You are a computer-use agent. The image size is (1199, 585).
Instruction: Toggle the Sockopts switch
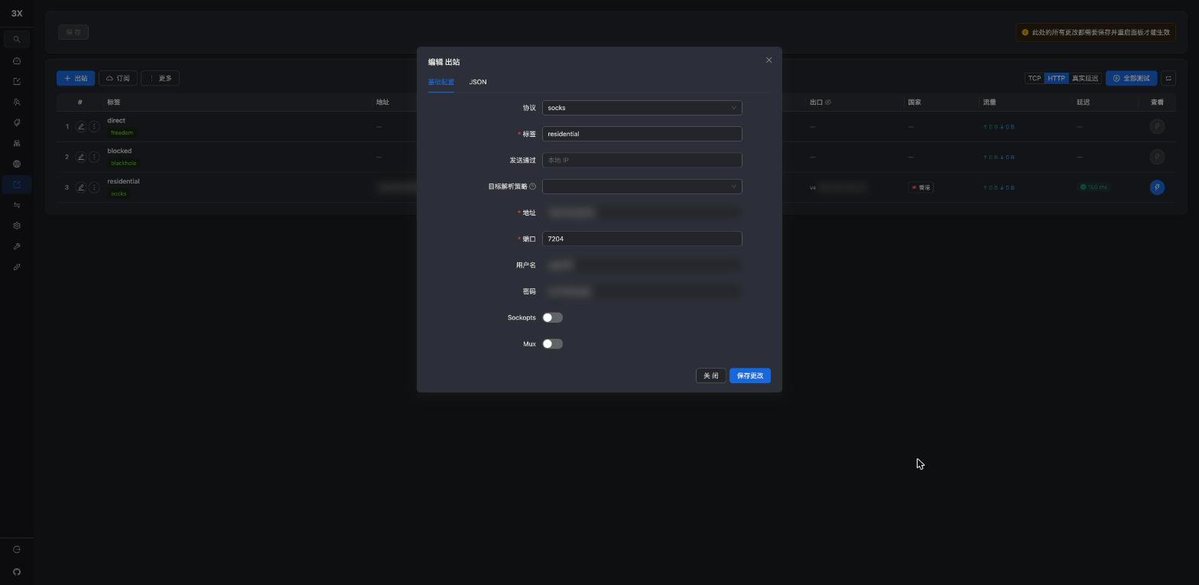552,317
